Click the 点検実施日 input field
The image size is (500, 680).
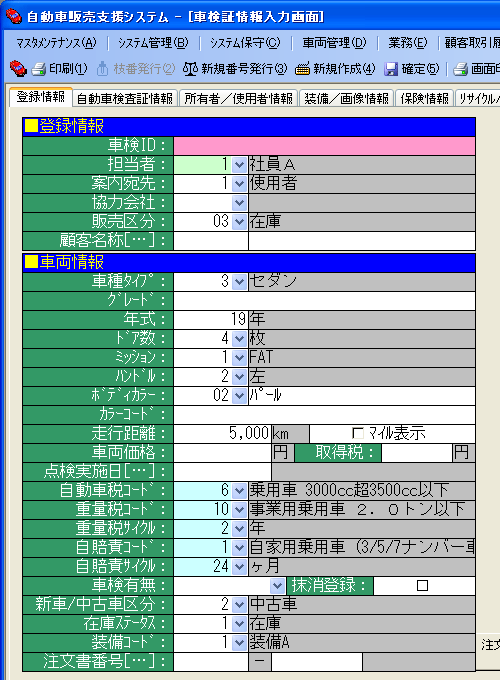coord(222,471)
